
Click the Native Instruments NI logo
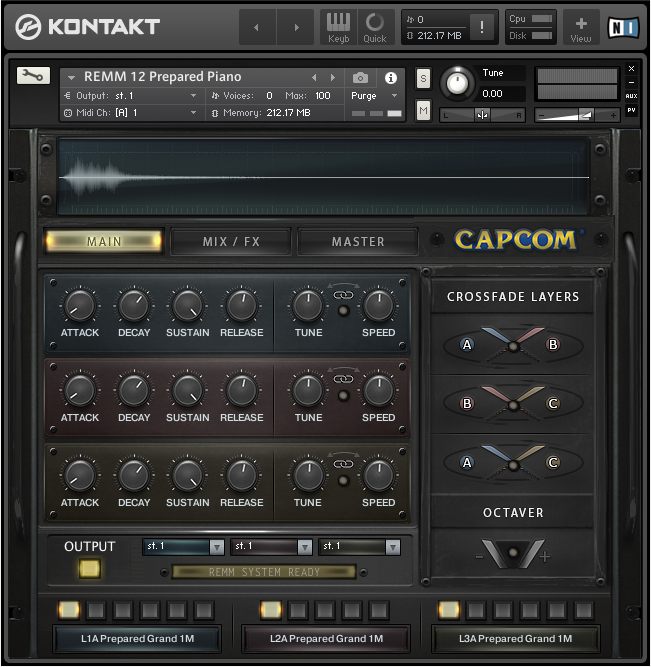(x=623, y=28)
